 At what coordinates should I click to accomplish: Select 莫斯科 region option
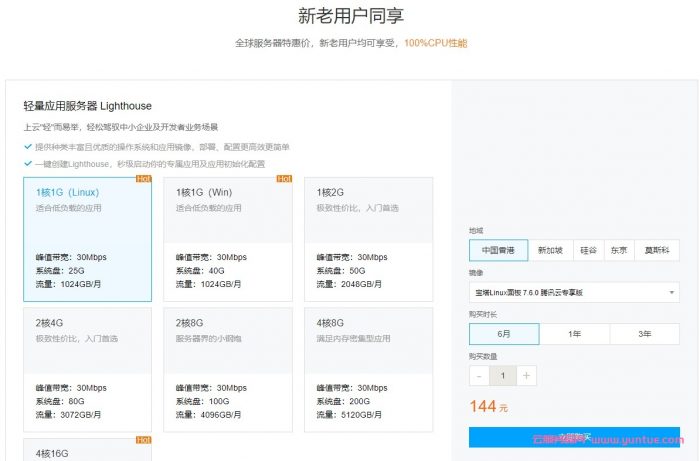pos(657,250)
